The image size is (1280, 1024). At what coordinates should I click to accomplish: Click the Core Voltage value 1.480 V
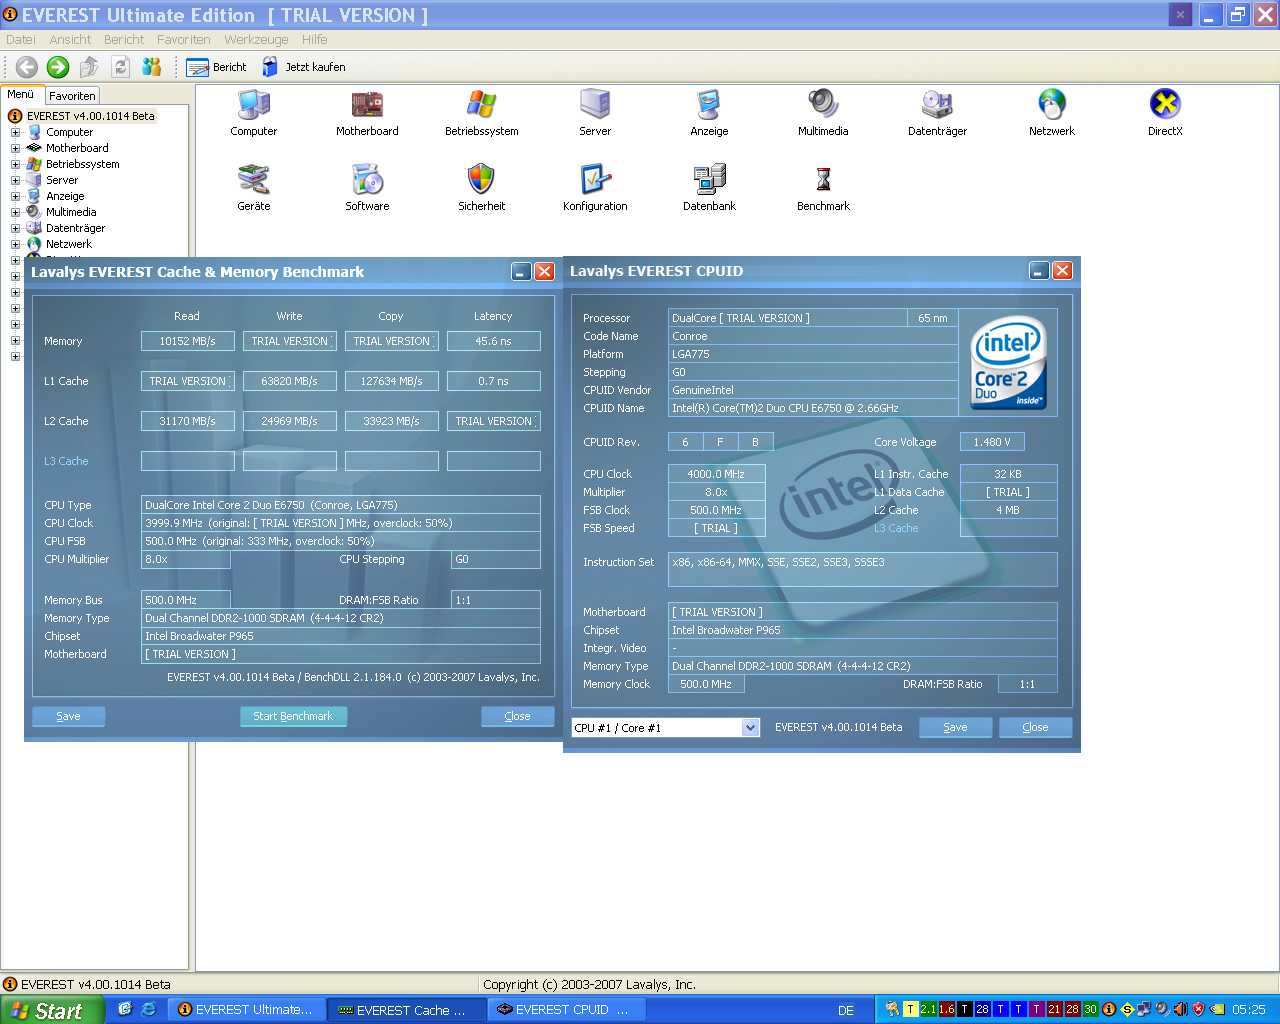tap(992, 442)
